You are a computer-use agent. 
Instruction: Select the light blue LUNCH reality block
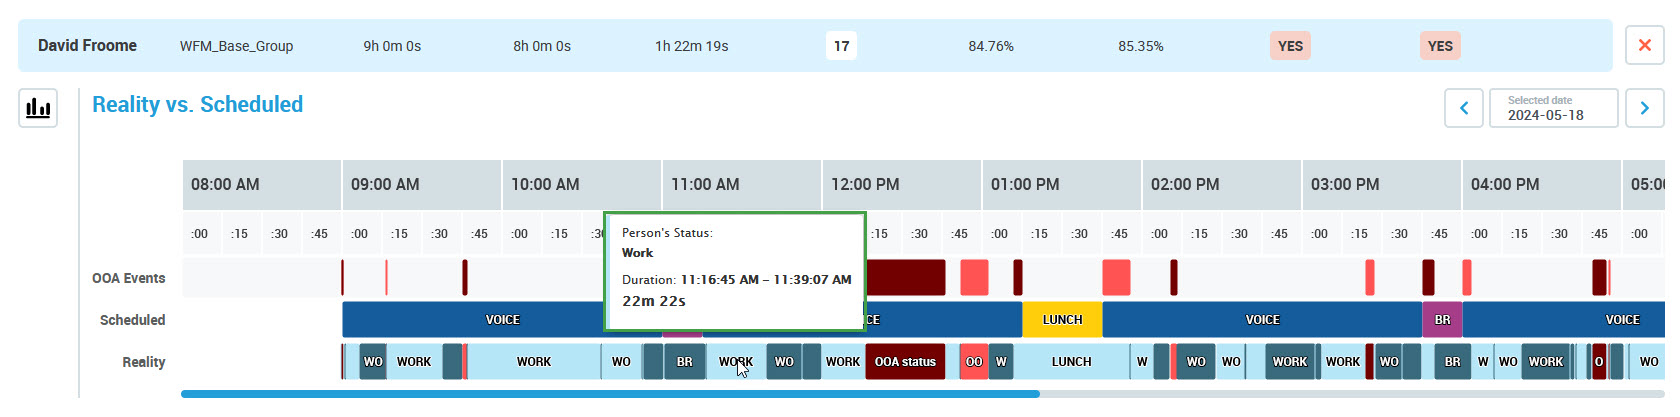(1071, 362)
